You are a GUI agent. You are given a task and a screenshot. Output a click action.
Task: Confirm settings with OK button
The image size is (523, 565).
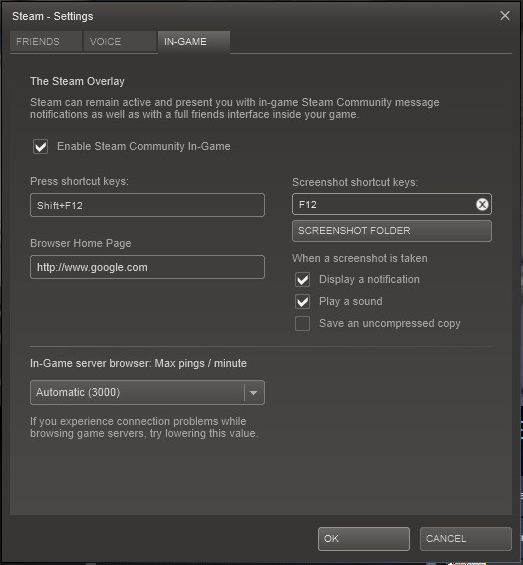point(364,539)
